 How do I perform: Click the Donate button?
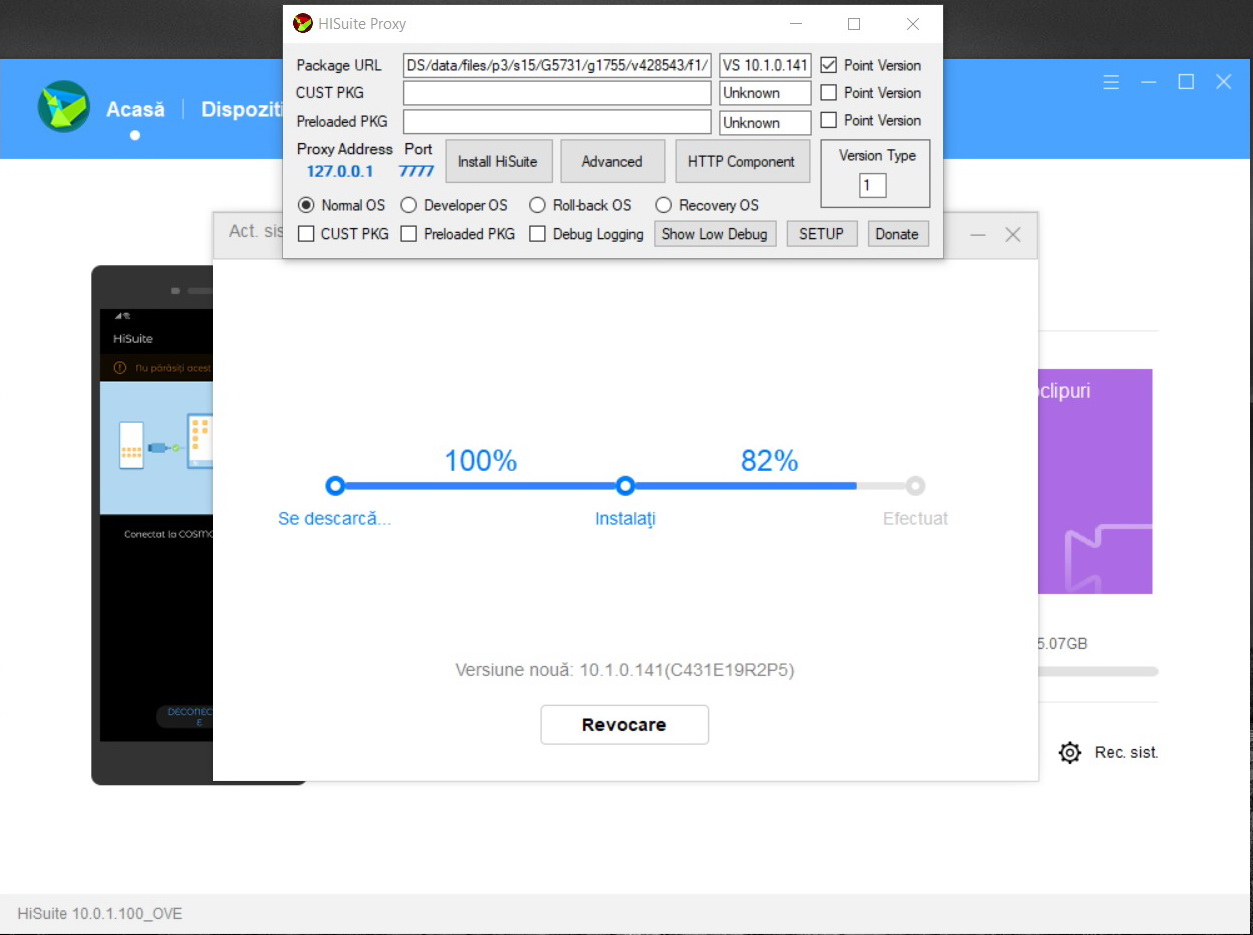(897, 234)
